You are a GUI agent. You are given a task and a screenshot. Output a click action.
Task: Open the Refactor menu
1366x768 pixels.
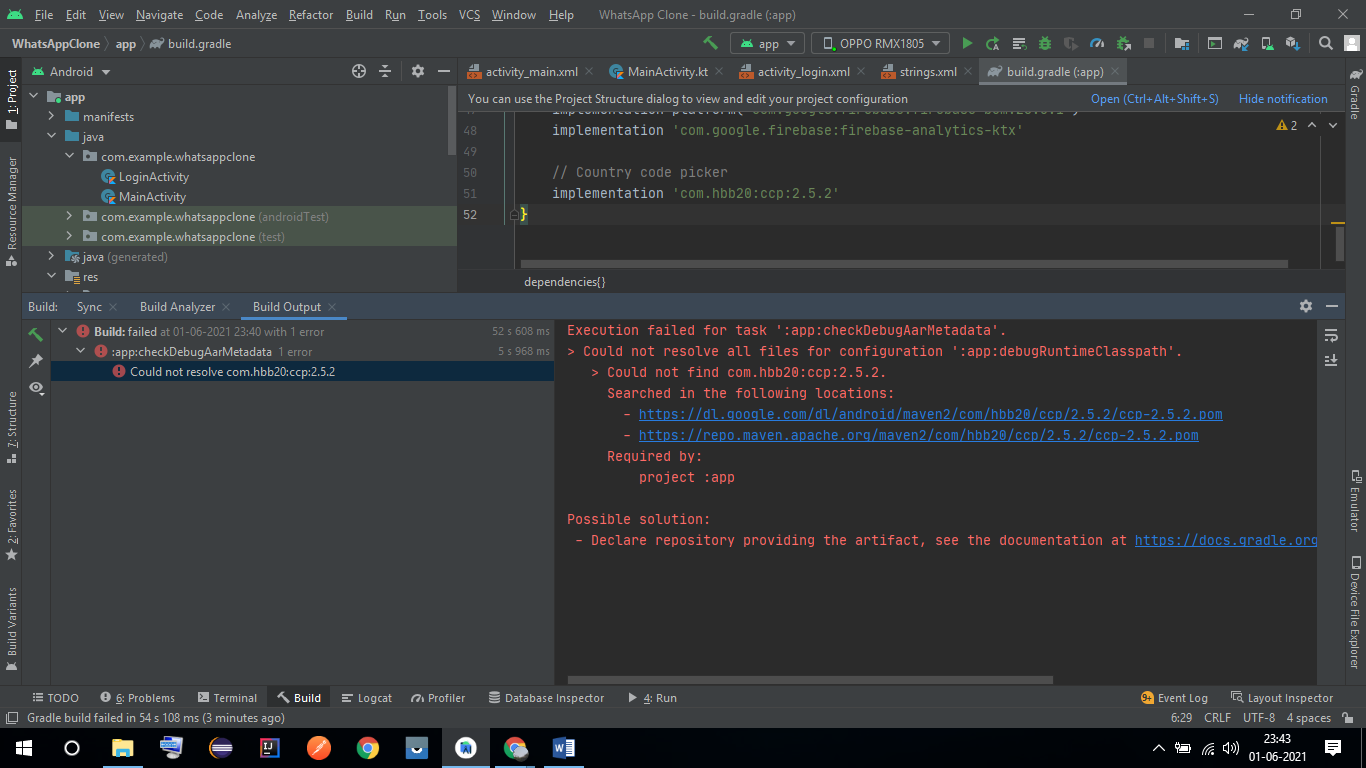pos(311,15)
